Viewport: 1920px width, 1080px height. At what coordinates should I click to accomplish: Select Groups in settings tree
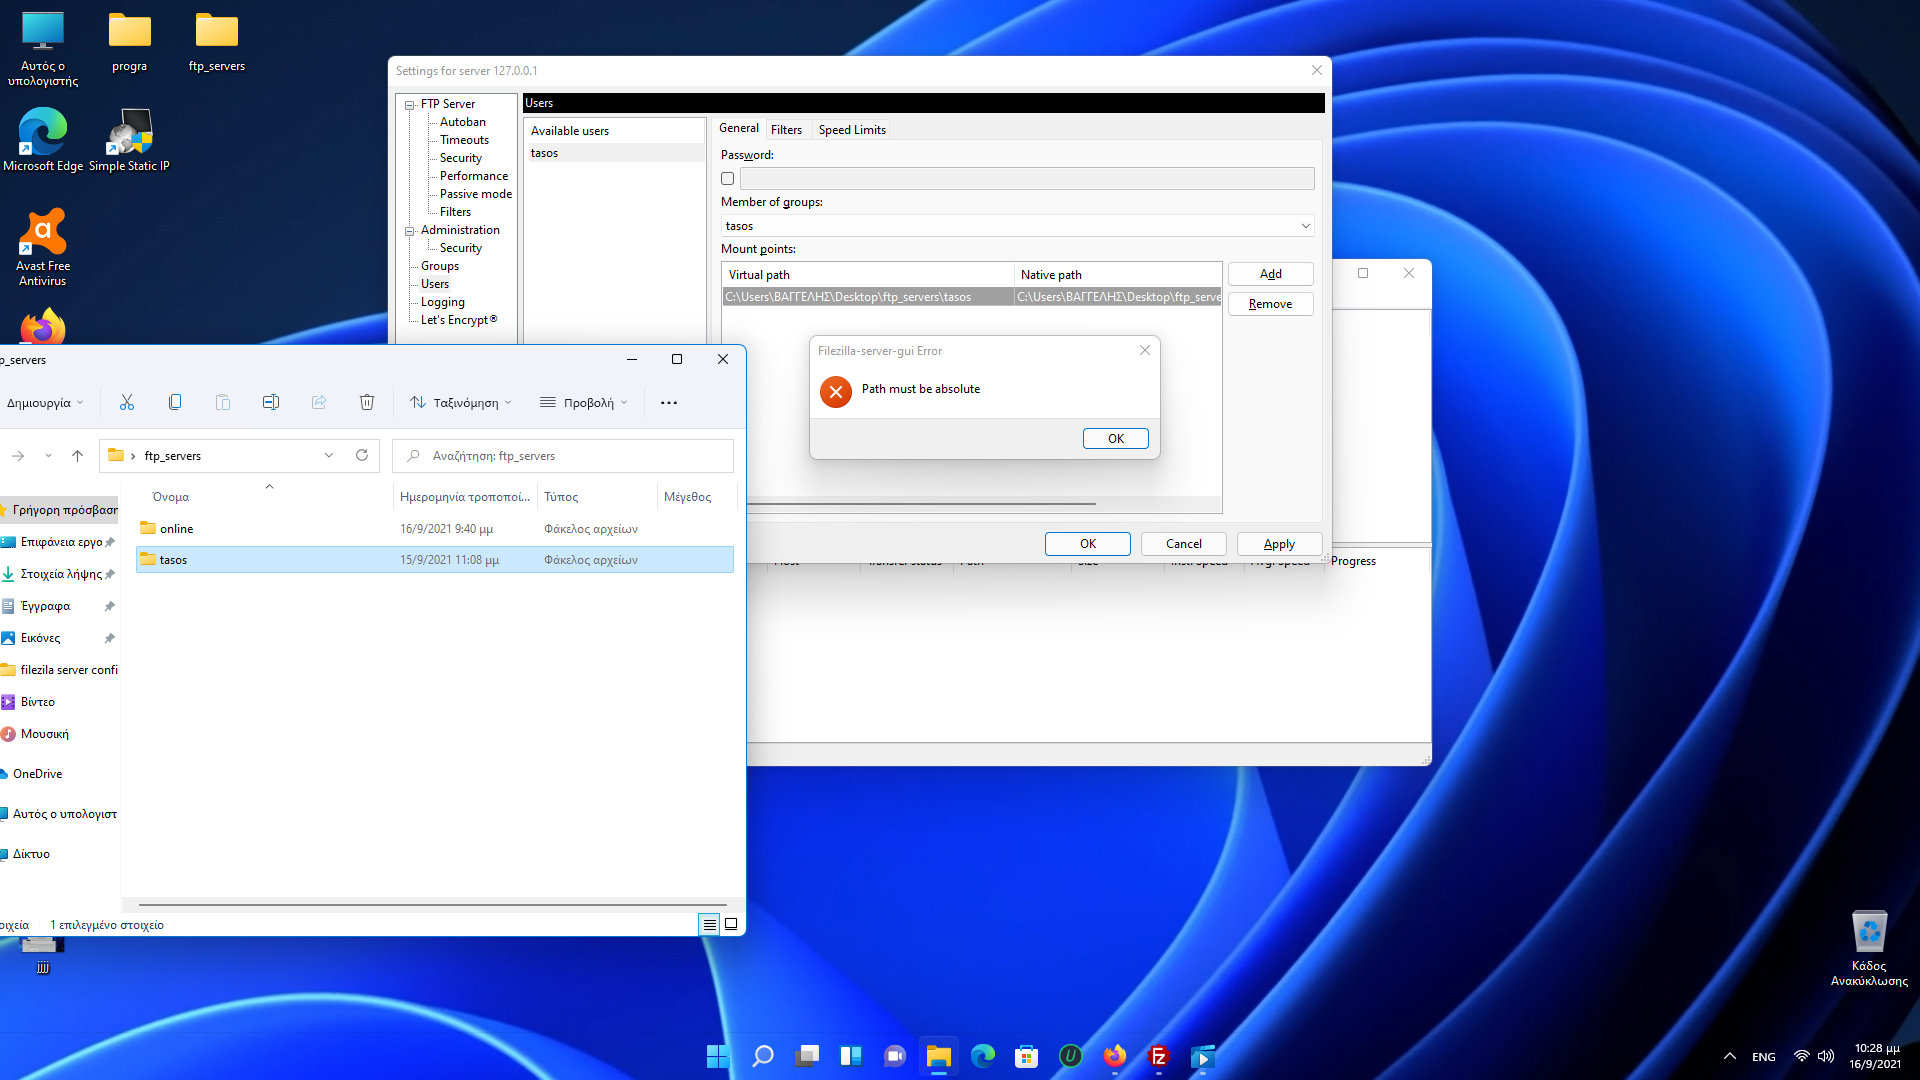(440, 266)
